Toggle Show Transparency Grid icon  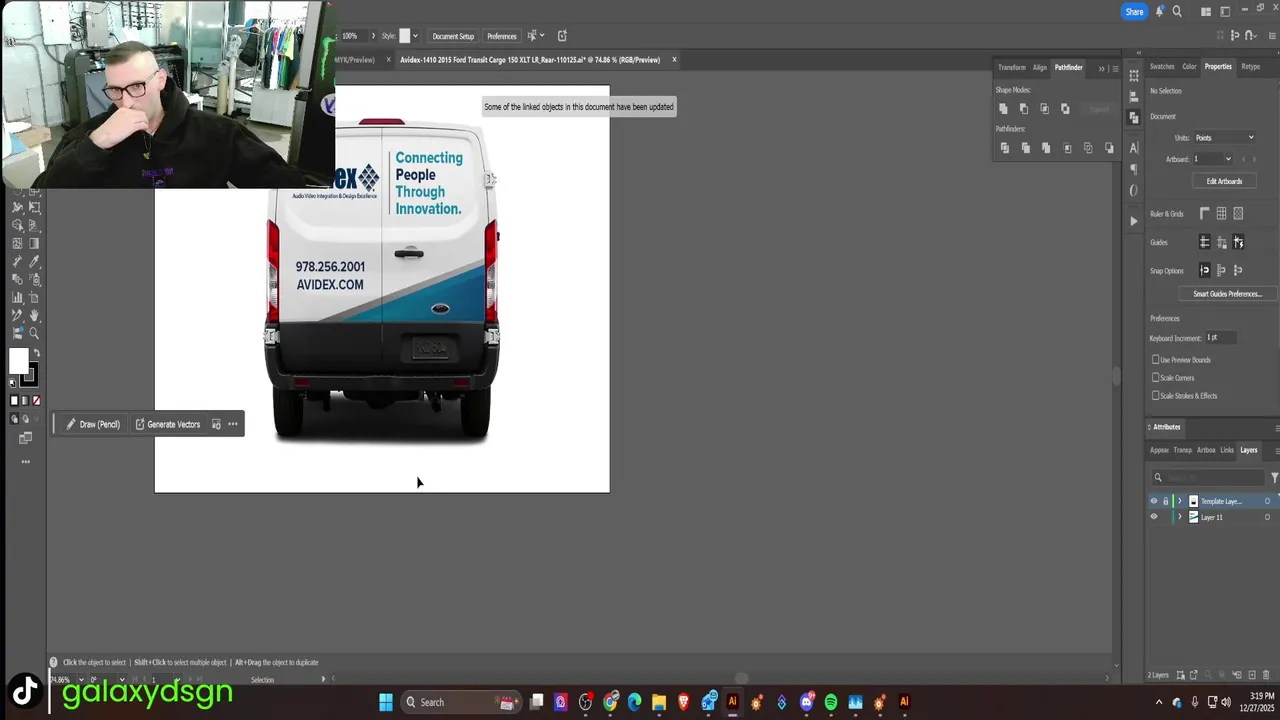point(1238,213)
